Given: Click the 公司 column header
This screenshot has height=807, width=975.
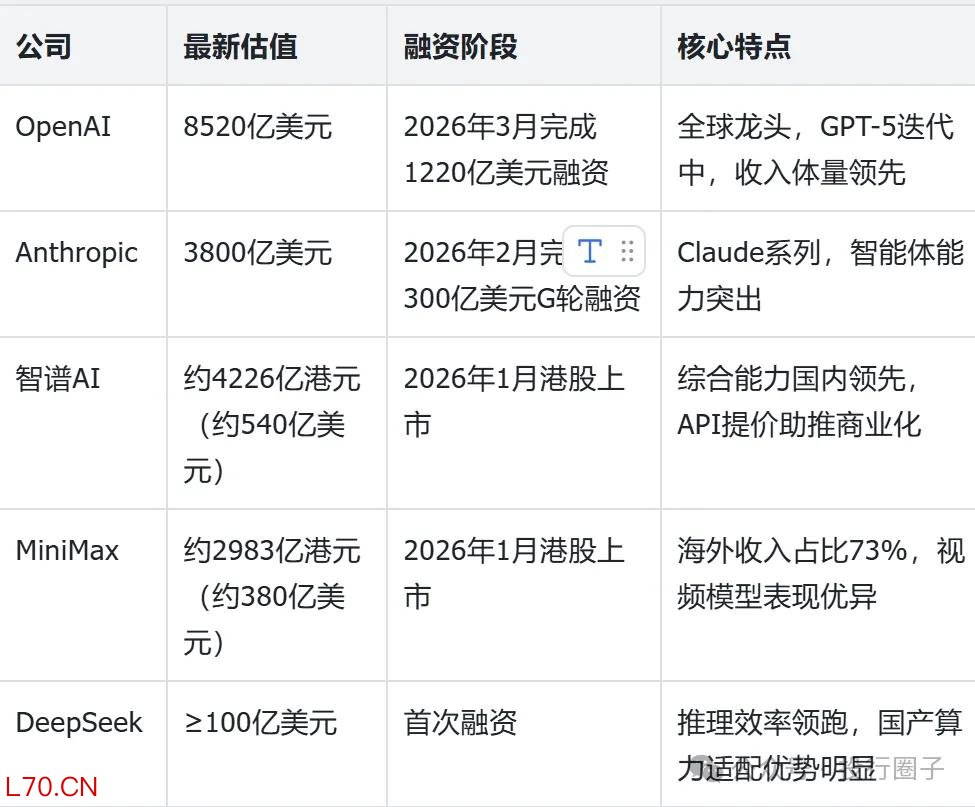Looking at the screenshot, I should coord(42,46).
